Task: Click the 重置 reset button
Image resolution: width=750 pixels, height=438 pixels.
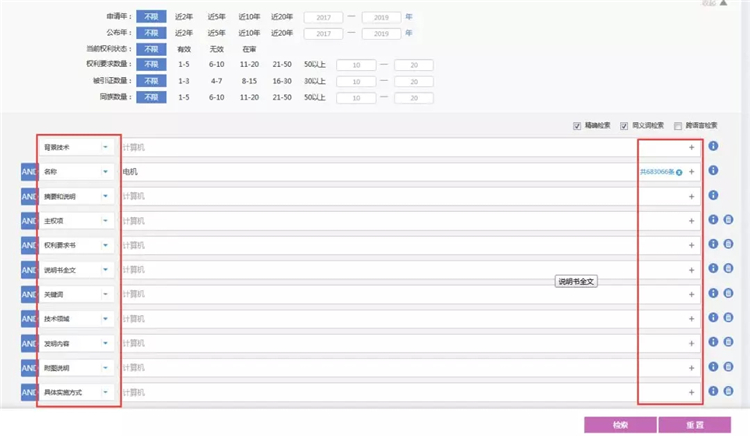Action: (694, 425)
